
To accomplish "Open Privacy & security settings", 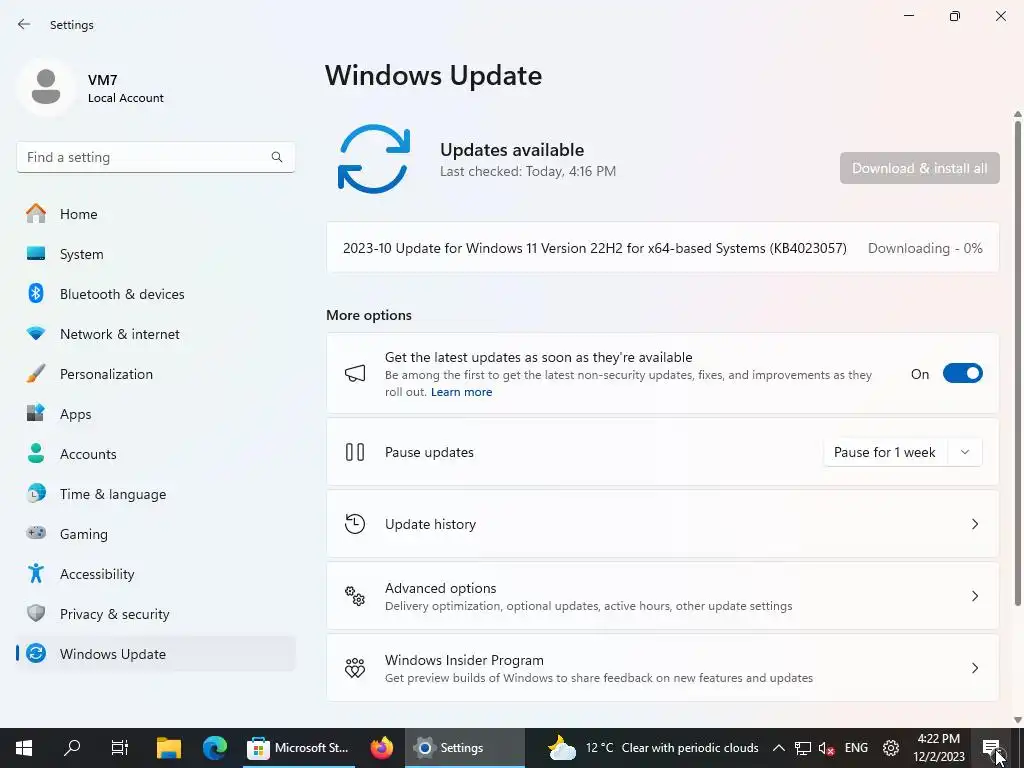I will pos(155,613).
